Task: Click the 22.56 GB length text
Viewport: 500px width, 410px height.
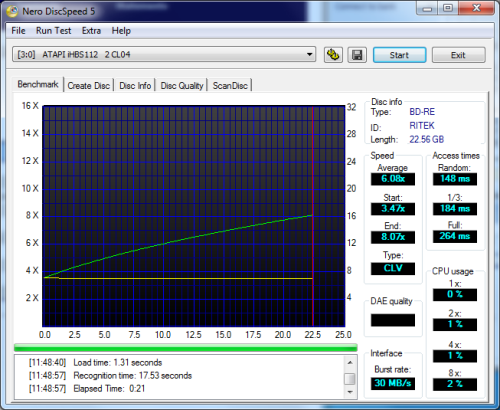Action: coord(427,139)
